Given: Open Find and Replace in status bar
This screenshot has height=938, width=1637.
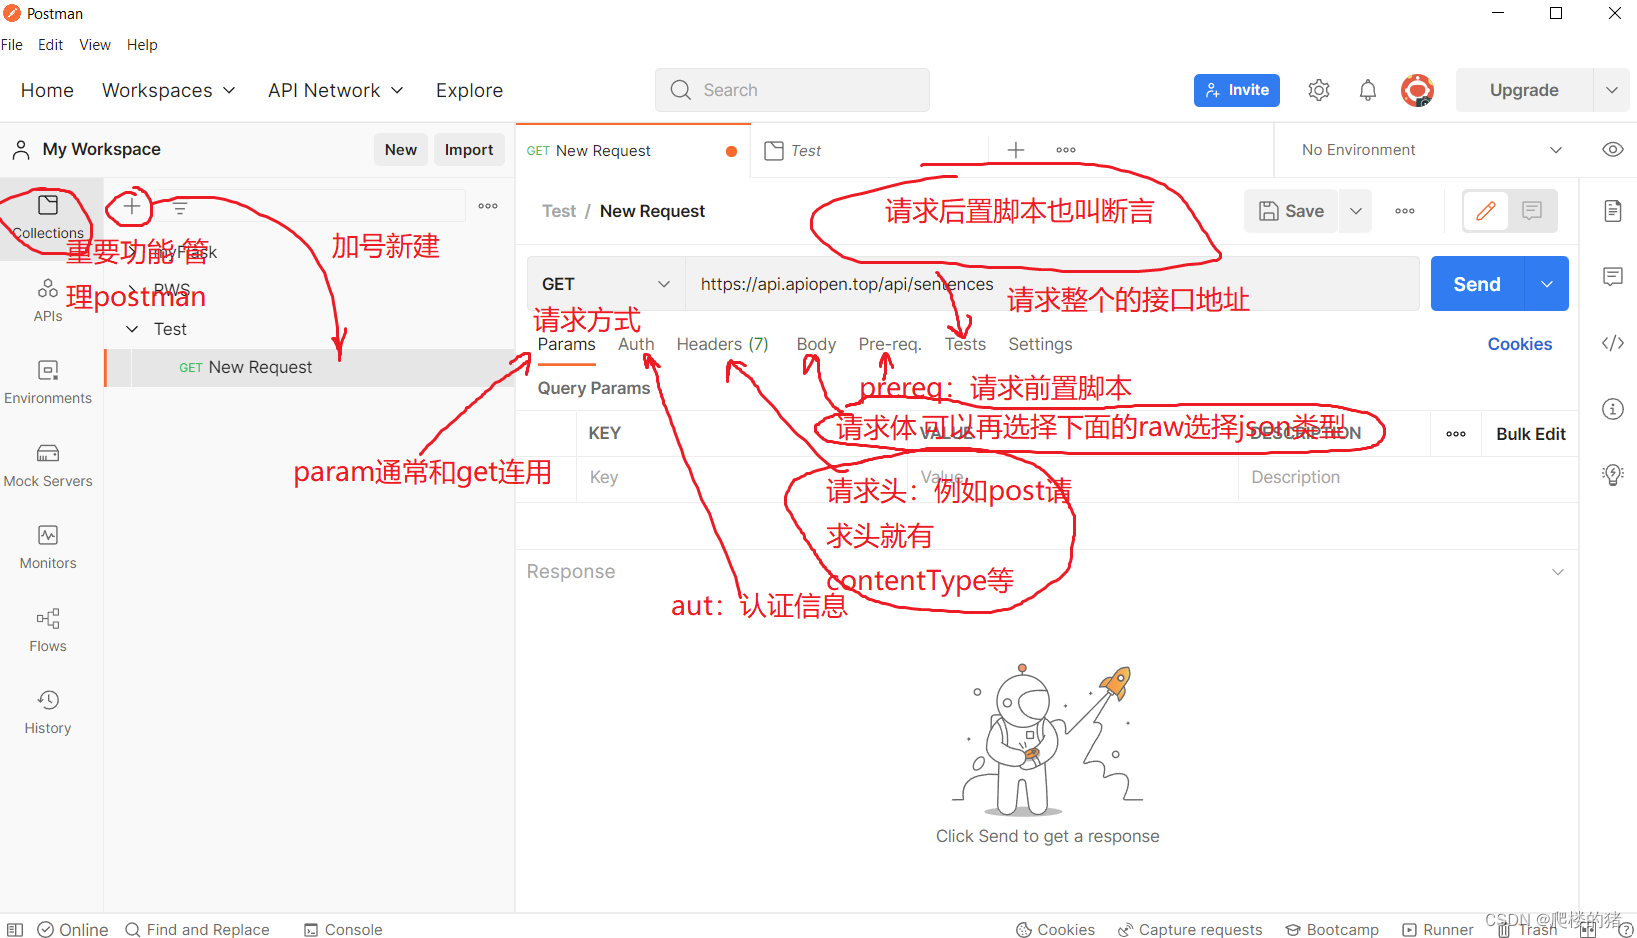Looking at the screenshot, I should point(197,930).
